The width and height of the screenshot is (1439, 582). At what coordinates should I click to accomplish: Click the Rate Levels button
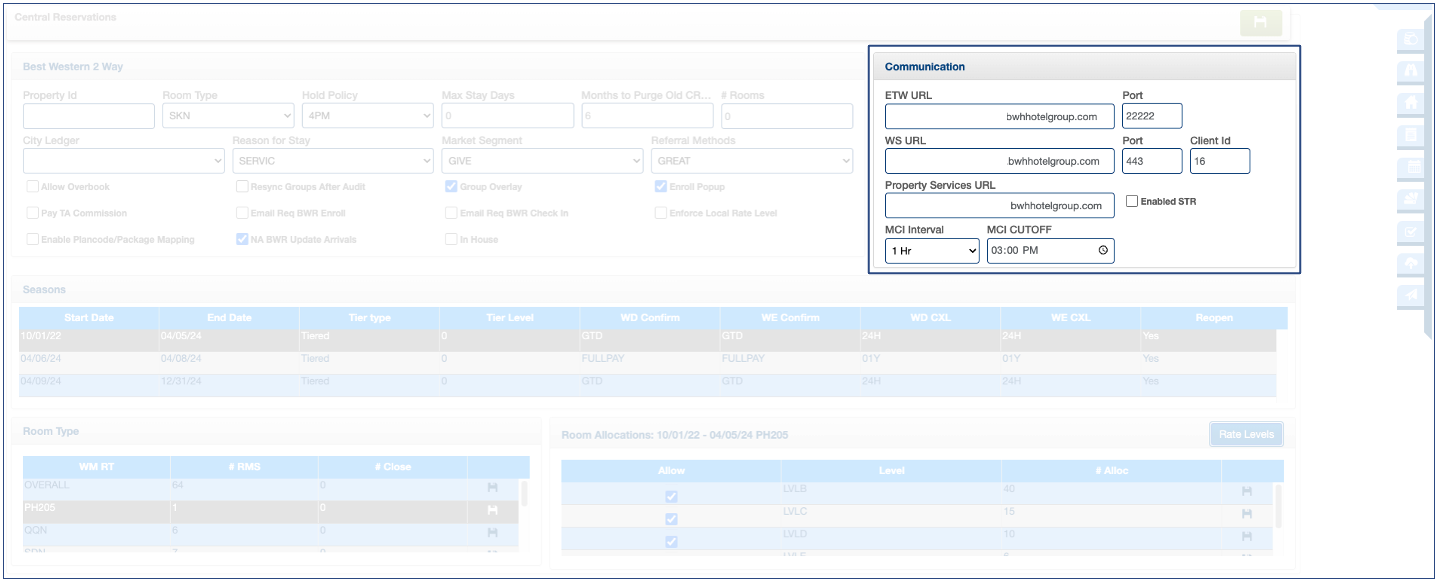coord(1245,434)
